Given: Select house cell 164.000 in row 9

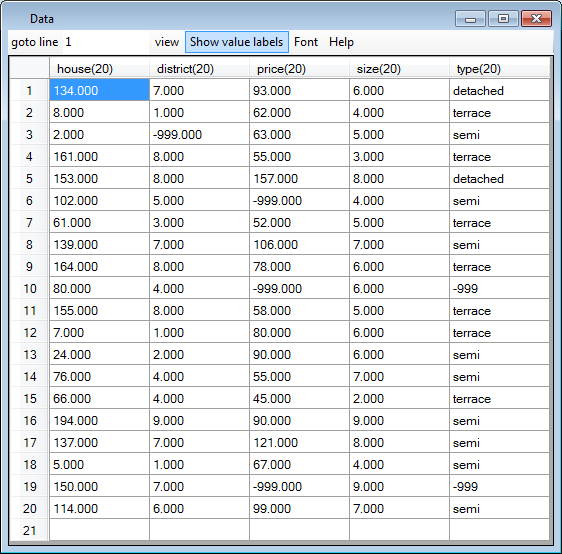Looking at the screenshot, I should [99, 266].
